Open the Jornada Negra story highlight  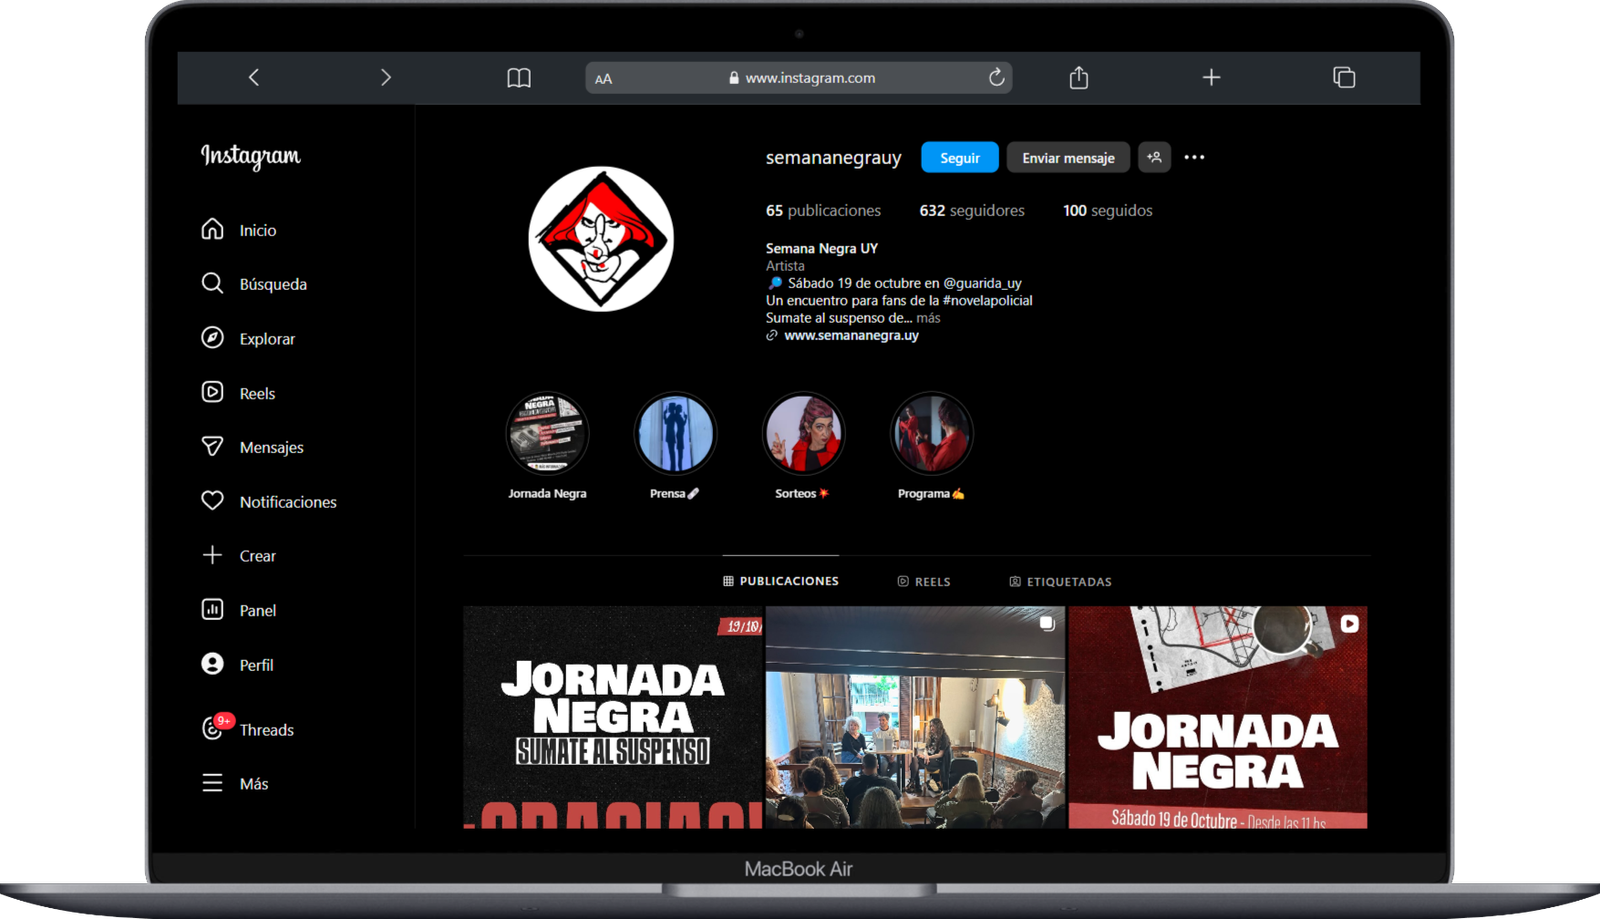547,433
